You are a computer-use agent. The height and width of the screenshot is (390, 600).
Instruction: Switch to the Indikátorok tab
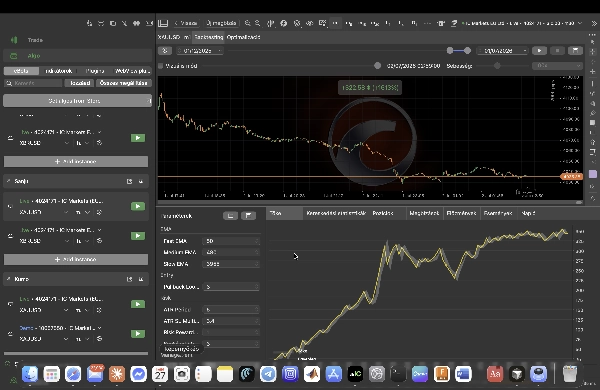58,71
